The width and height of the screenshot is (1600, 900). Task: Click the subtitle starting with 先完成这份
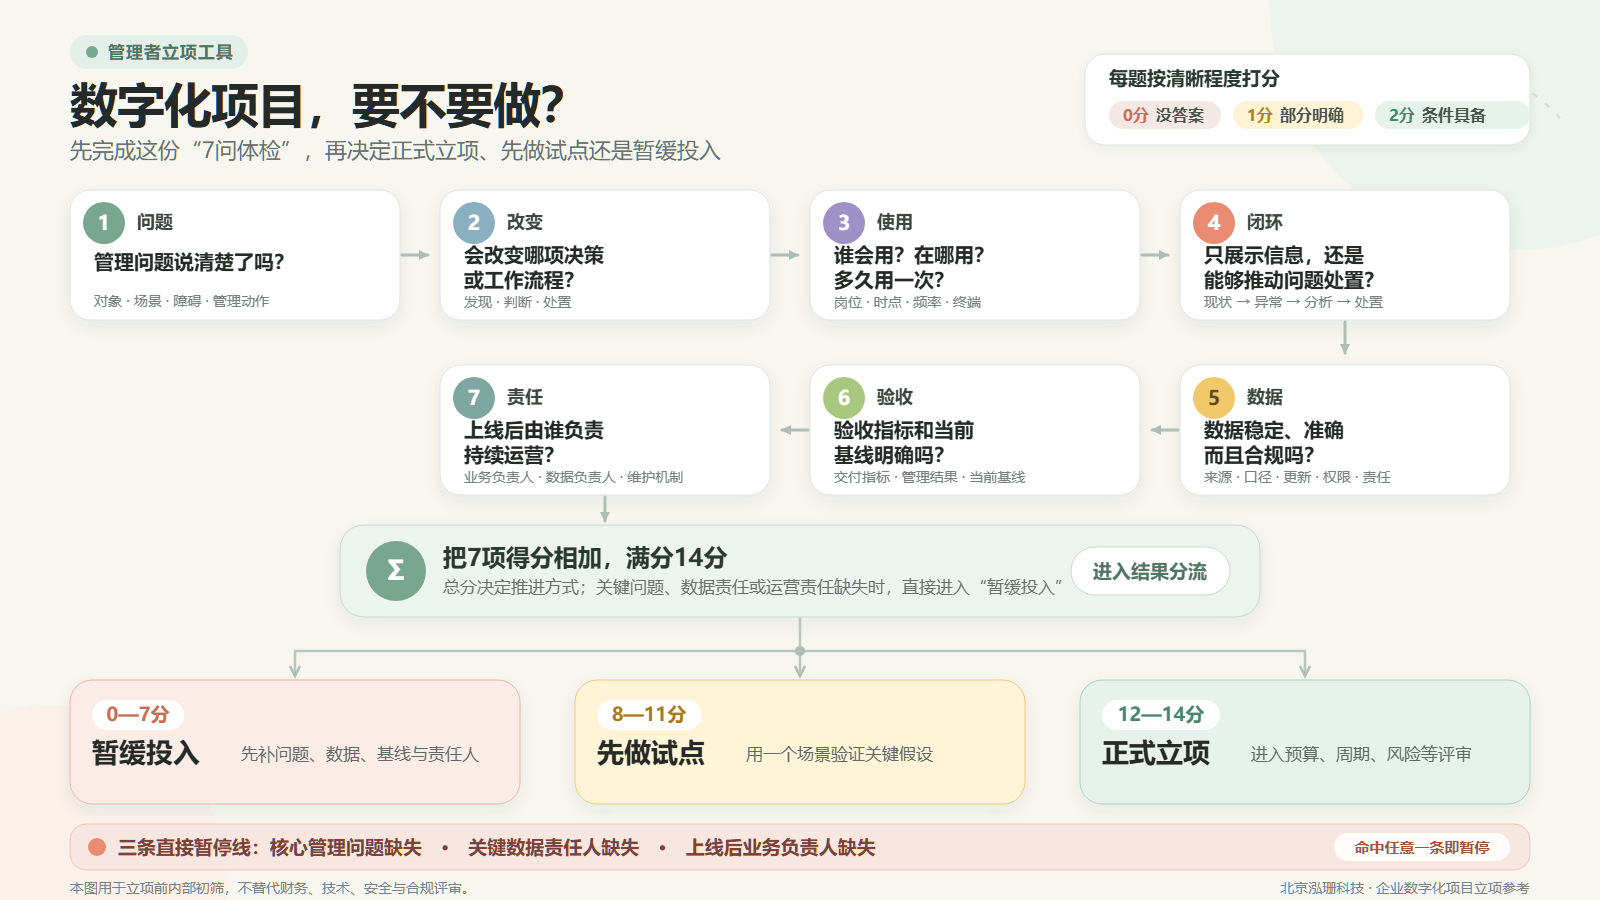click(x=395, y=151)
